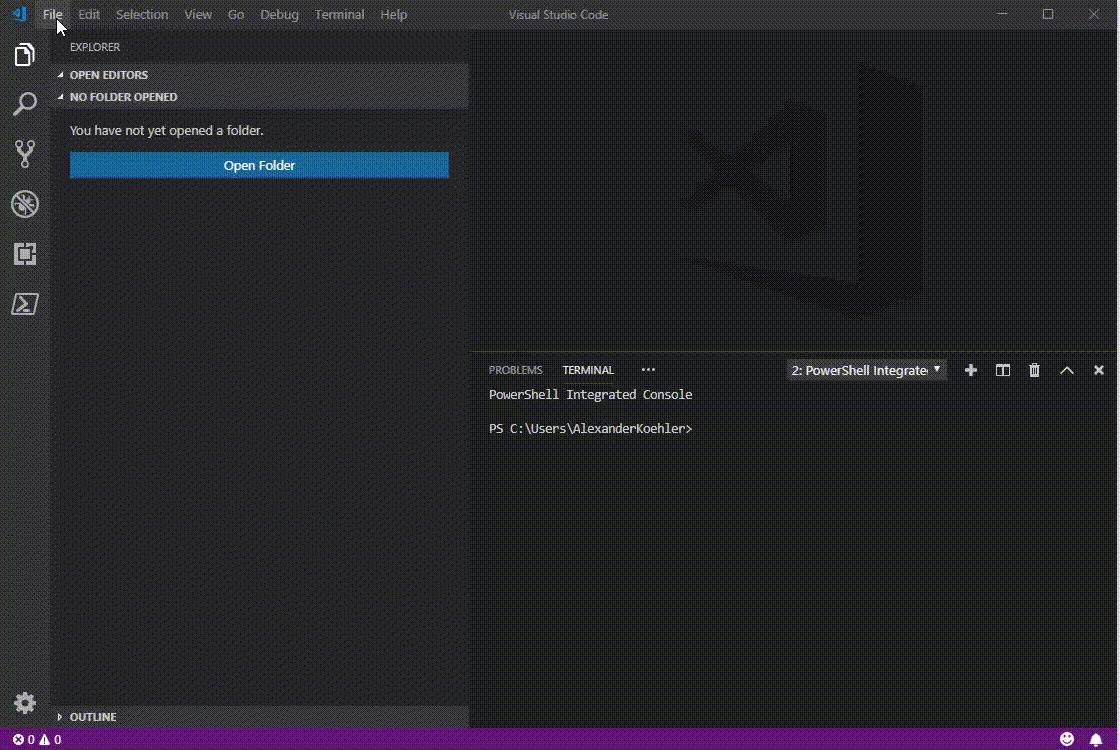This screenshot has height=750, width=1120.
Task: Open the Terminal menu
Action: [x=339, y=14]
